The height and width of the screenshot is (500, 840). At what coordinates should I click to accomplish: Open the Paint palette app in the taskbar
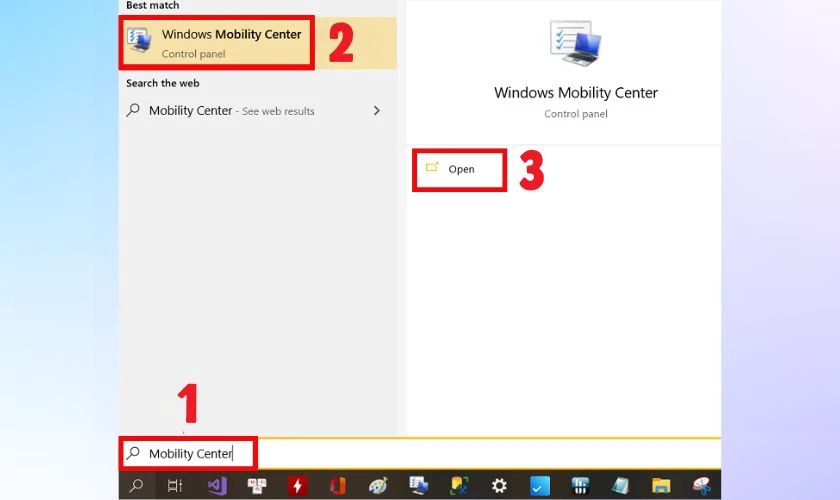coord(378,486)
